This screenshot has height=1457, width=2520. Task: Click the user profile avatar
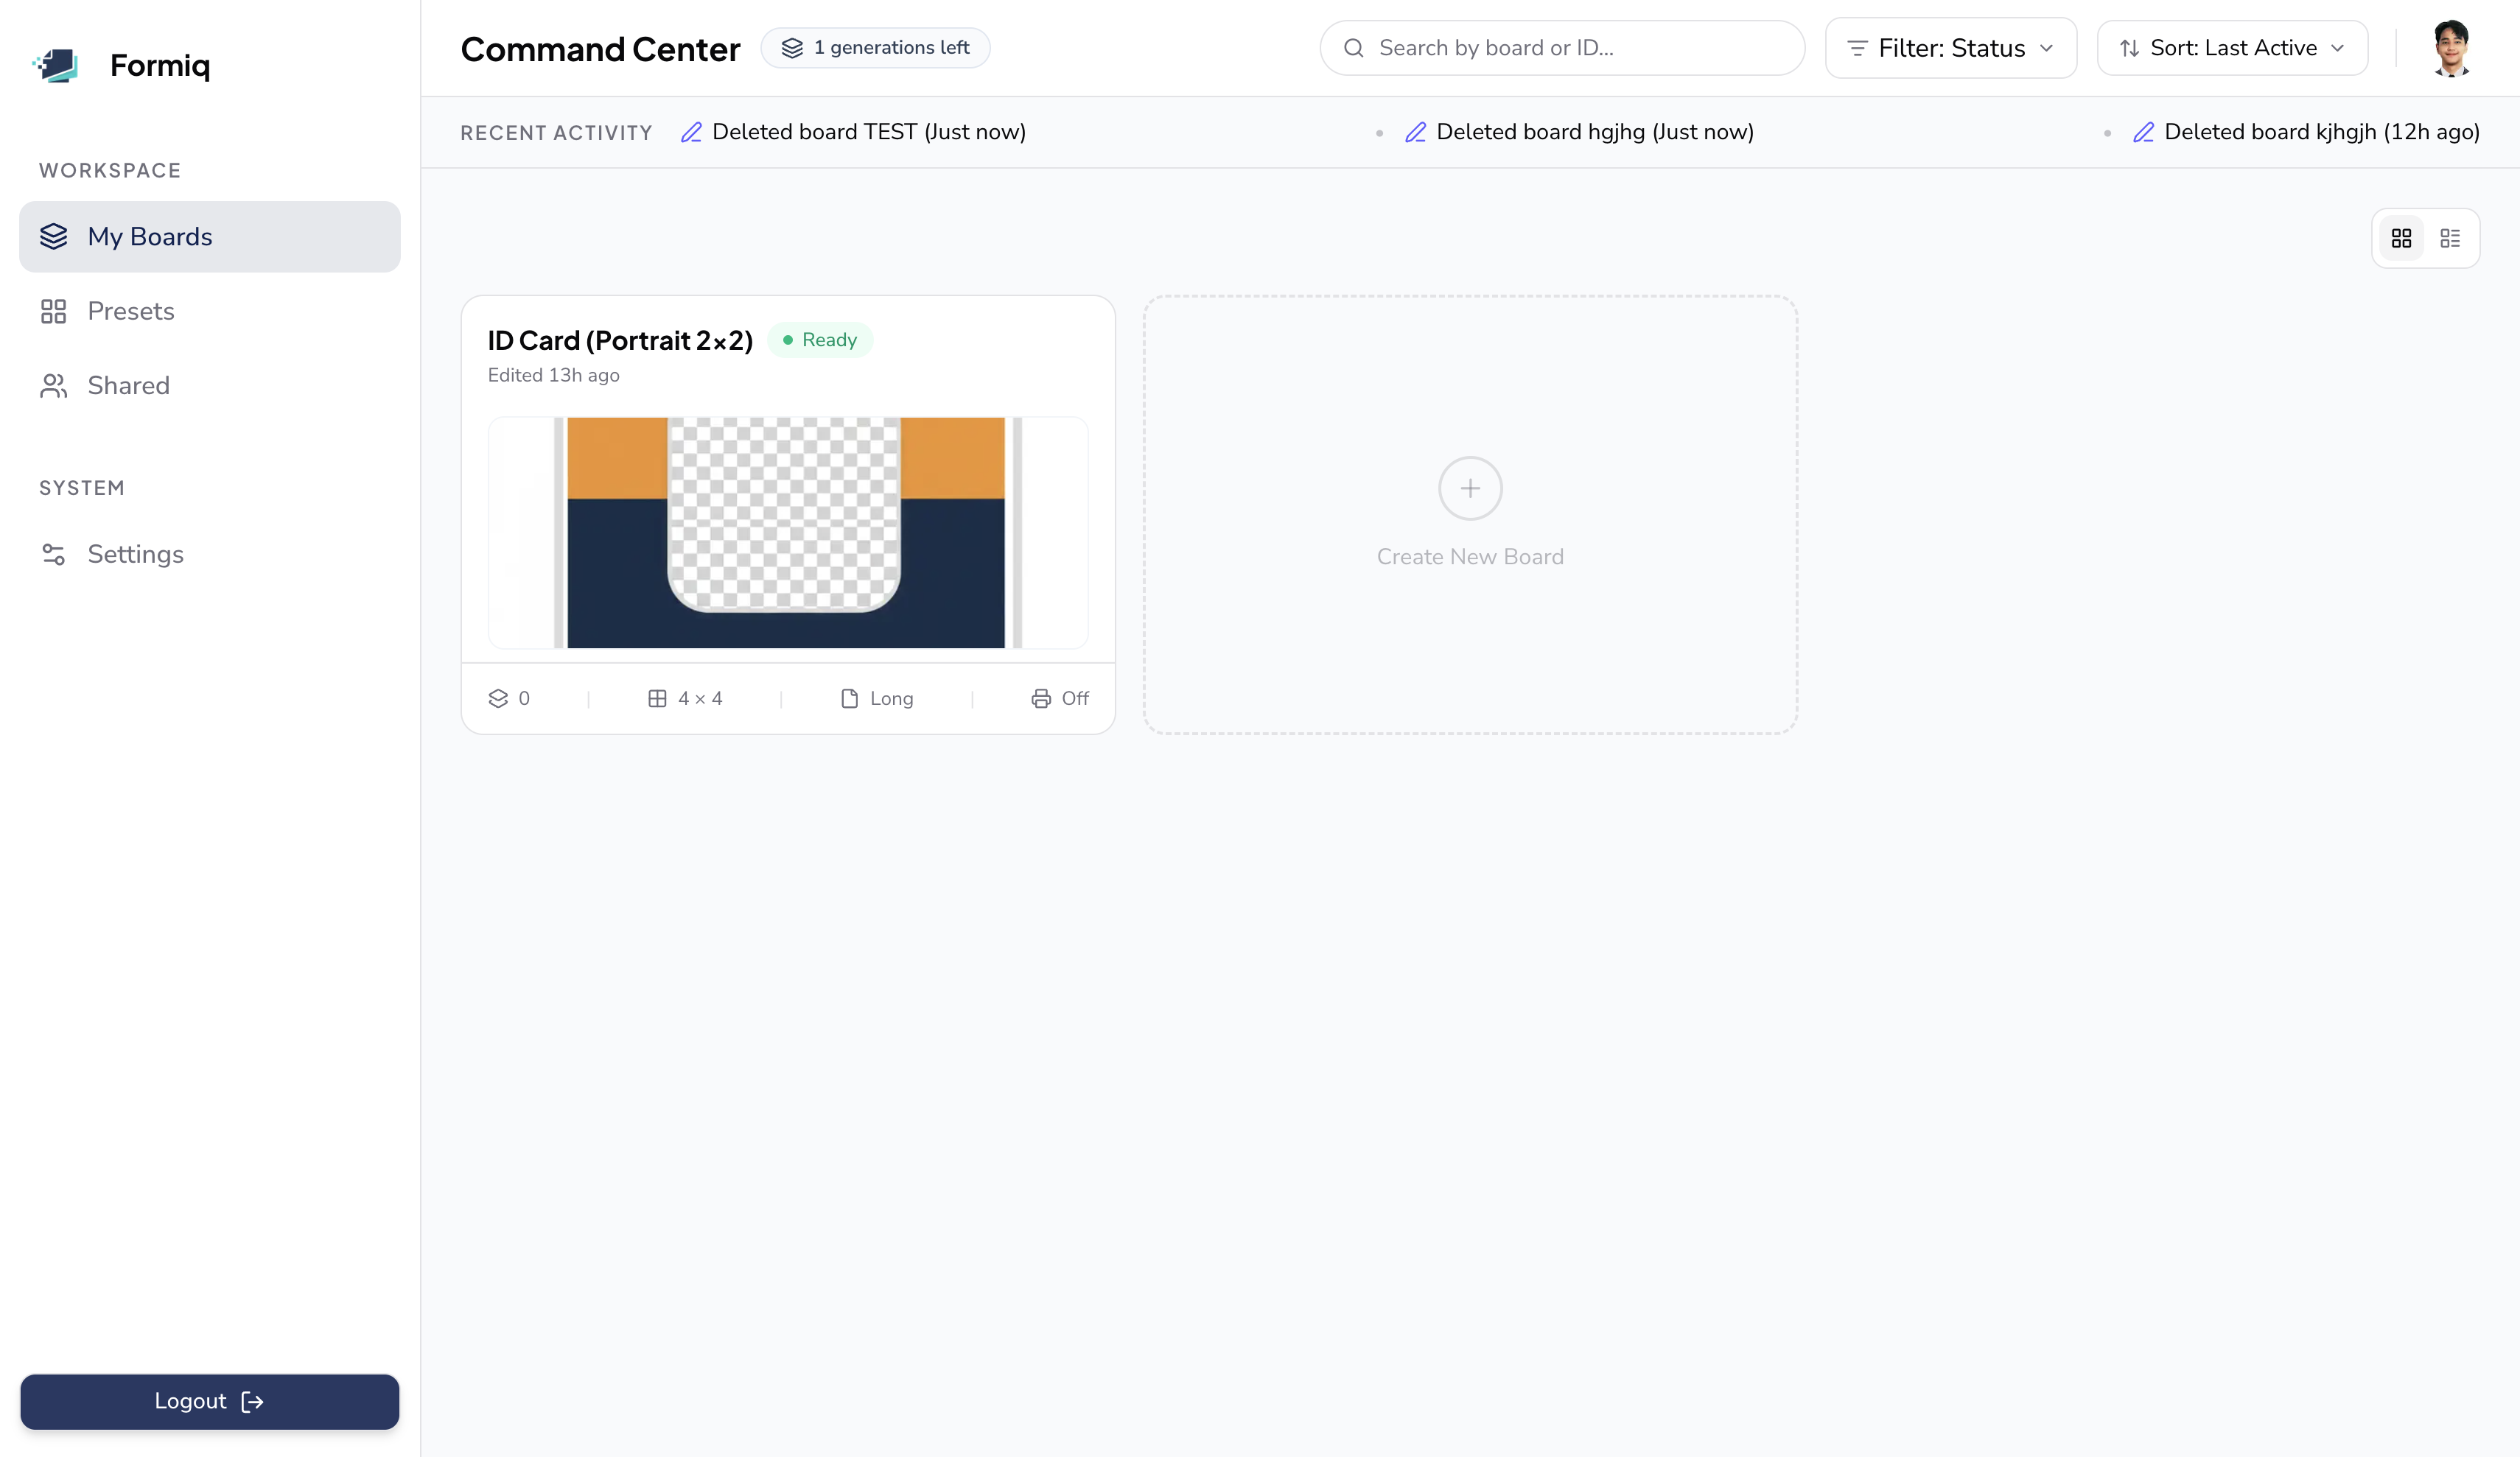coord(2450,48)
